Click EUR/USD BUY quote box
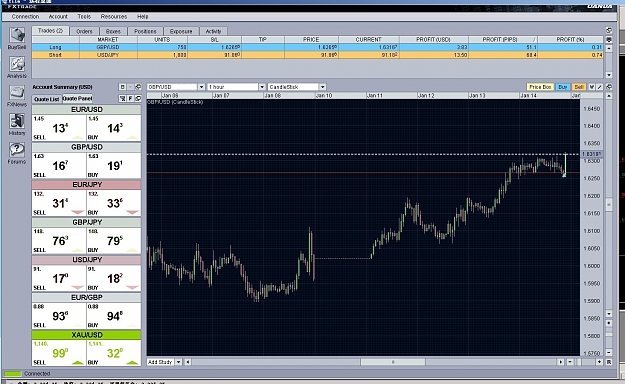Image resolution: width=625 pixels, height=384 pixels. coord(114,127)
